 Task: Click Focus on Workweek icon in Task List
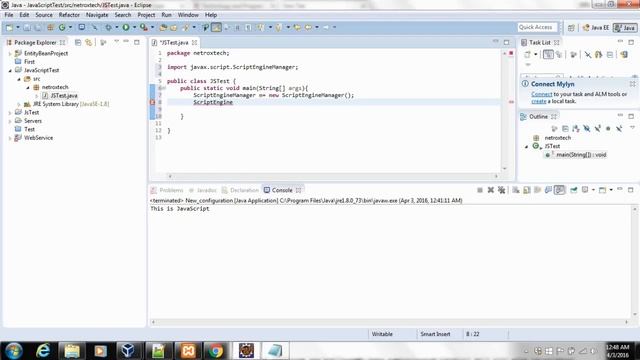pyautogui.click(x=573, y=54)
